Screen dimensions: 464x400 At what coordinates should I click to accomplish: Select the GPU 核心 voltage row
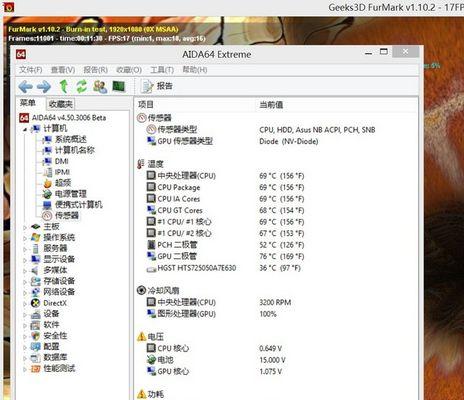point(277,371)
